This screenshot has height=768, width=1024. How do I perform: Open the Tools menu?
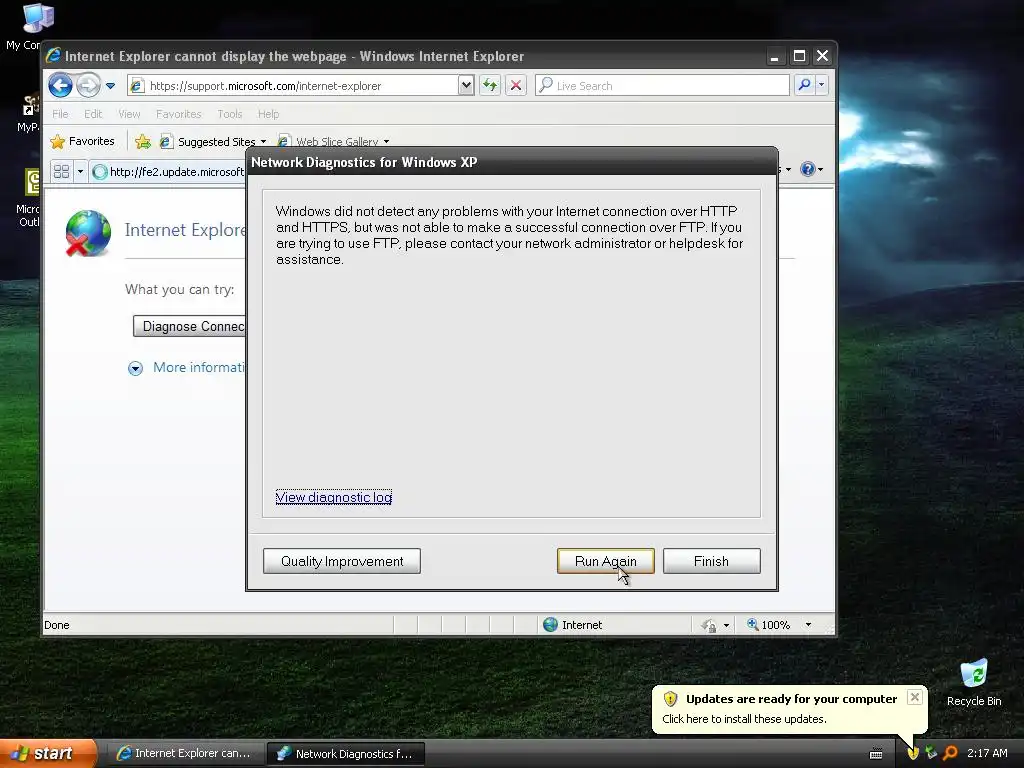click(x=230, y=114)
